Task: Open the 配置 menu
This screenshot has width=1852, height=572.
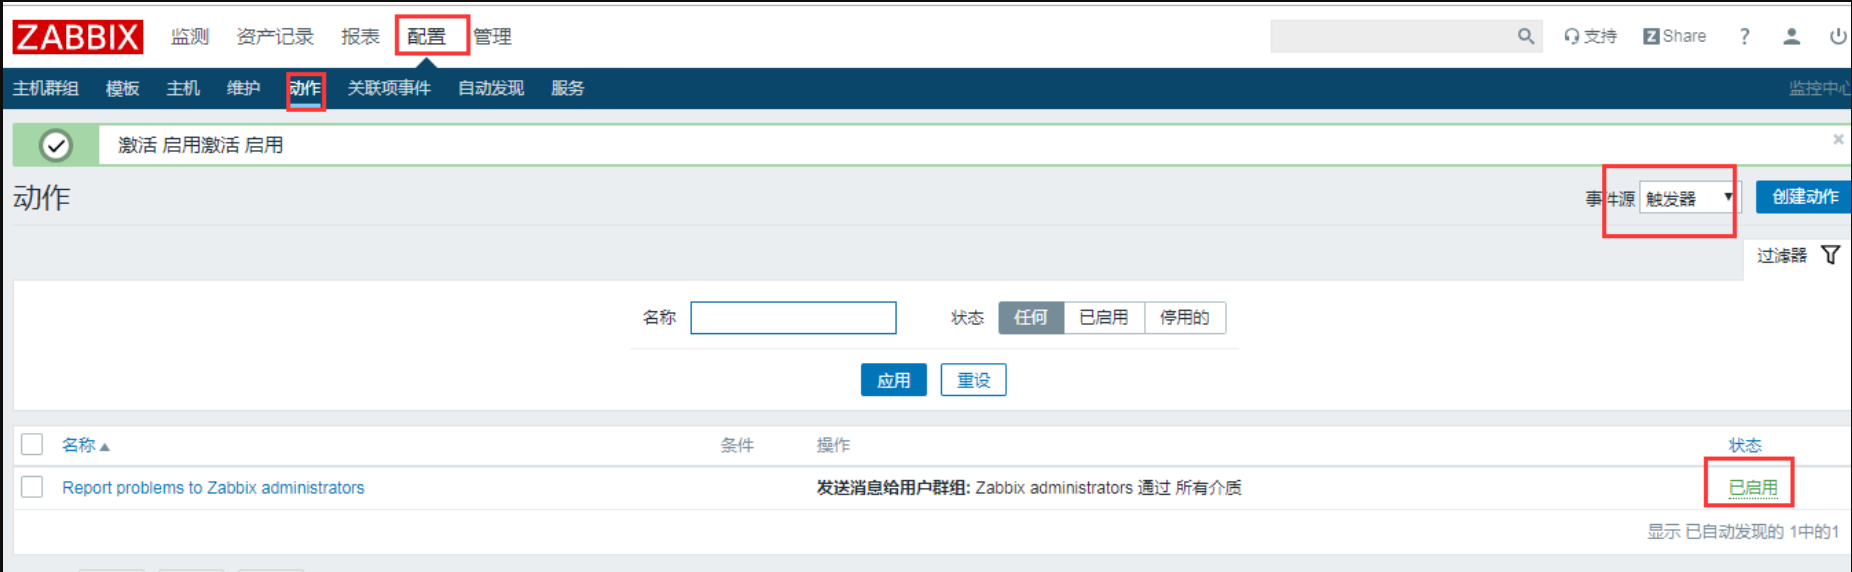Action: pos(426,37)
